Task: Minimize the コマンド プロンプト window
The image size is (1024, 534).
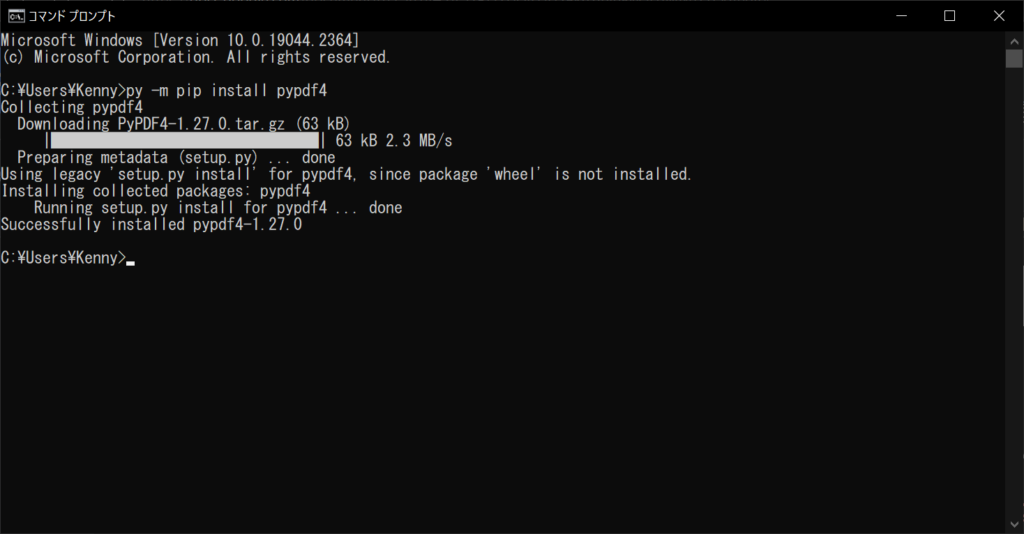Action: tap(901, 16)
